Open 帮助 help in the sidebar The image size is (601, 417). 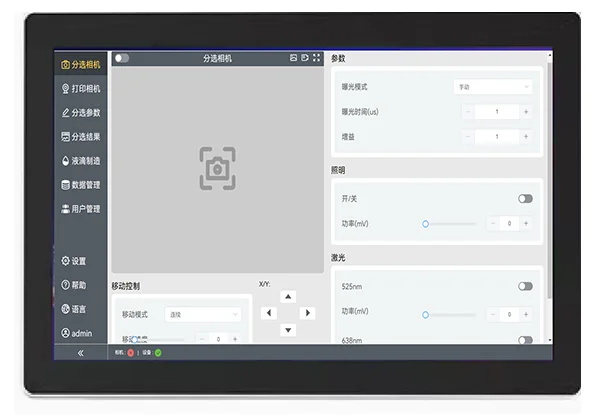(75, 285)
